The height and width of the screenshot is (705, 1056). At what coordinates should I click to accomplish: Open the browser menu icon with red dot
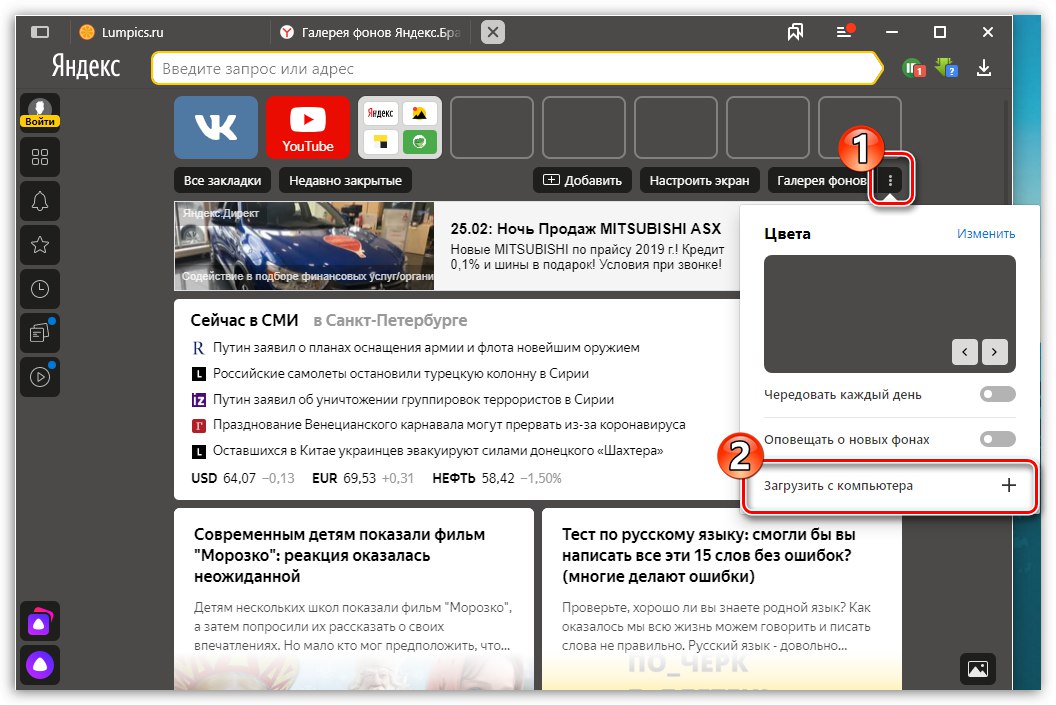[x=845, y=31]
